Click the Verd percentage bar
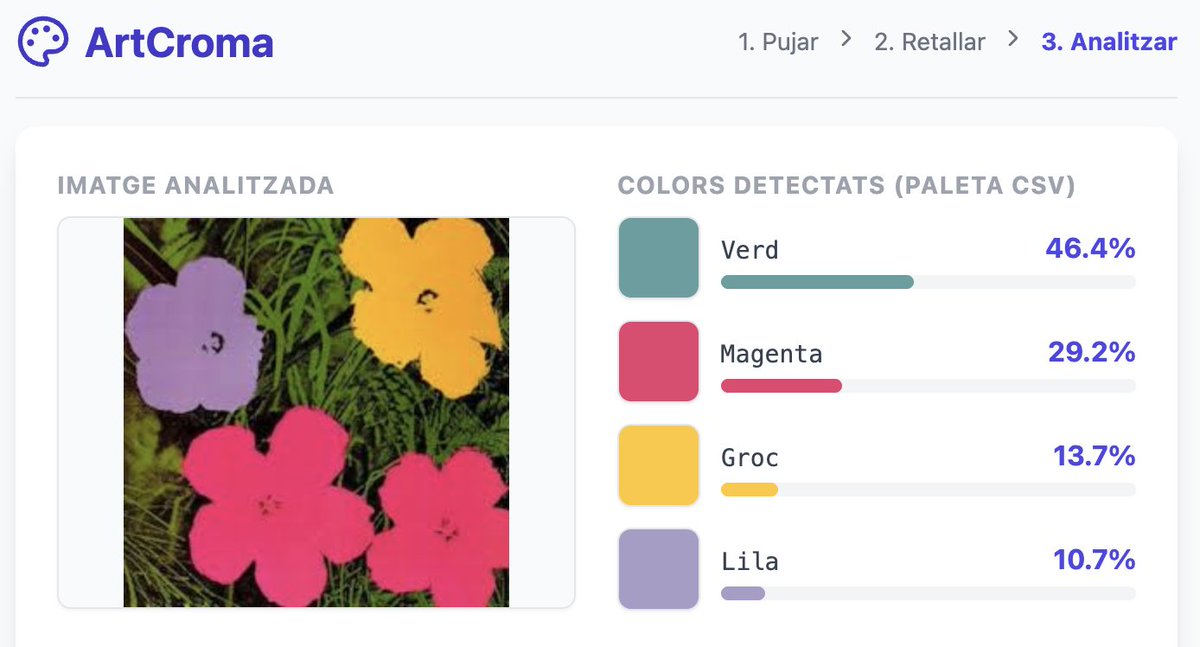Screen dimensions: 1200x647 [x=928, y=282]
